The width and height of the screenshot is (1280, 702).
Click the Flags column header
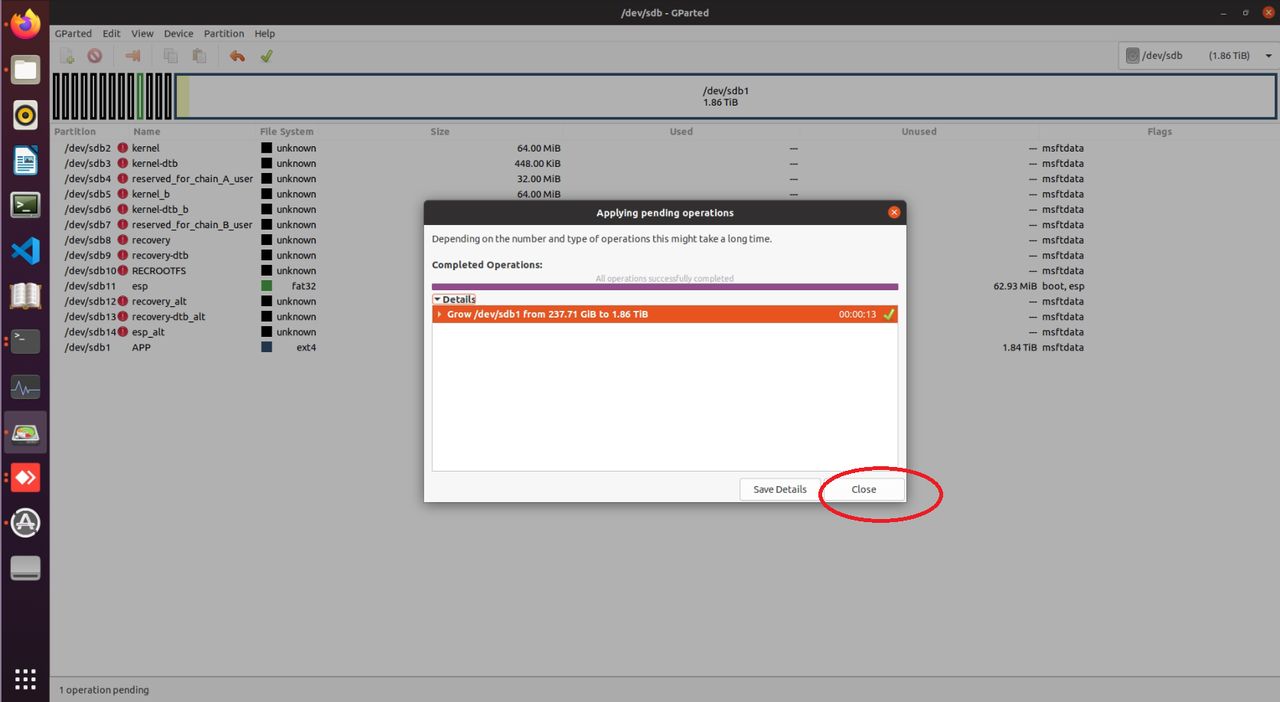(x=1160, y=131)
